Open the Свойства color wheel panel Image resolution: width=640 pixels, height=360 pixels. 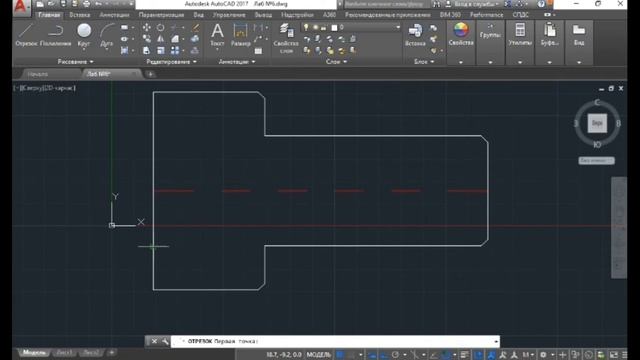[461, 34]
